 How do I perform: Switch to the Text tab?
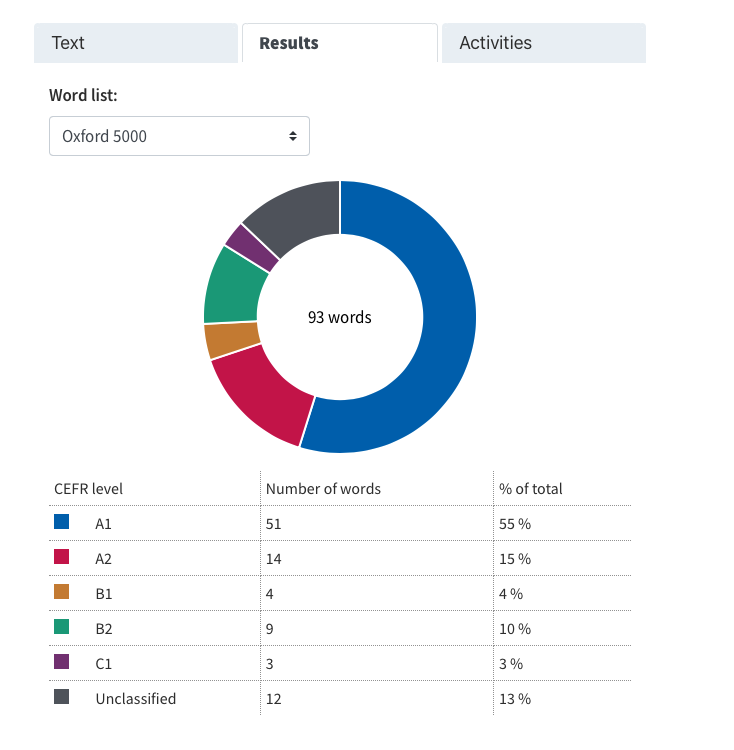(x=136, y=43)
